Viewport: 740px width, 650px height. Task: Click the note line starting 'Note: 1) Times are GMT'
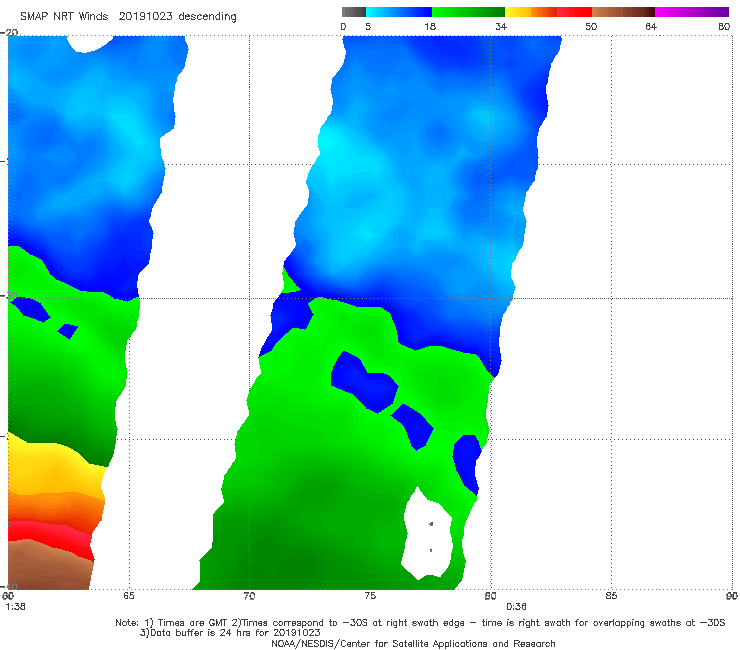(420, 623)
